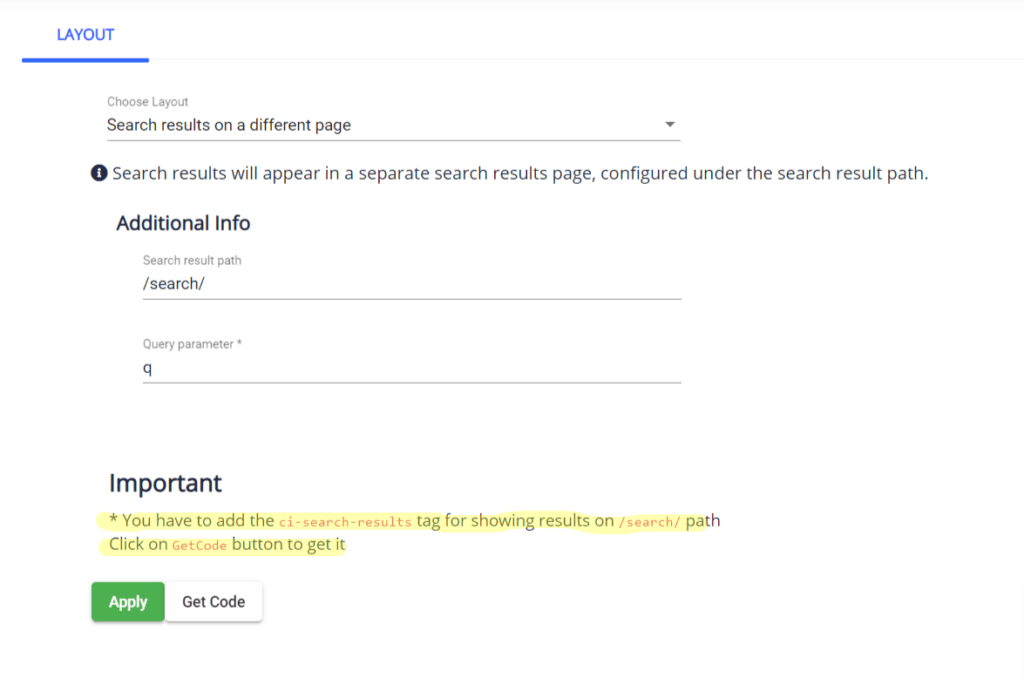Screen dimensions: 1024x699
Task: Switch to the LAYOUT tab
Action: click(85, 34)
